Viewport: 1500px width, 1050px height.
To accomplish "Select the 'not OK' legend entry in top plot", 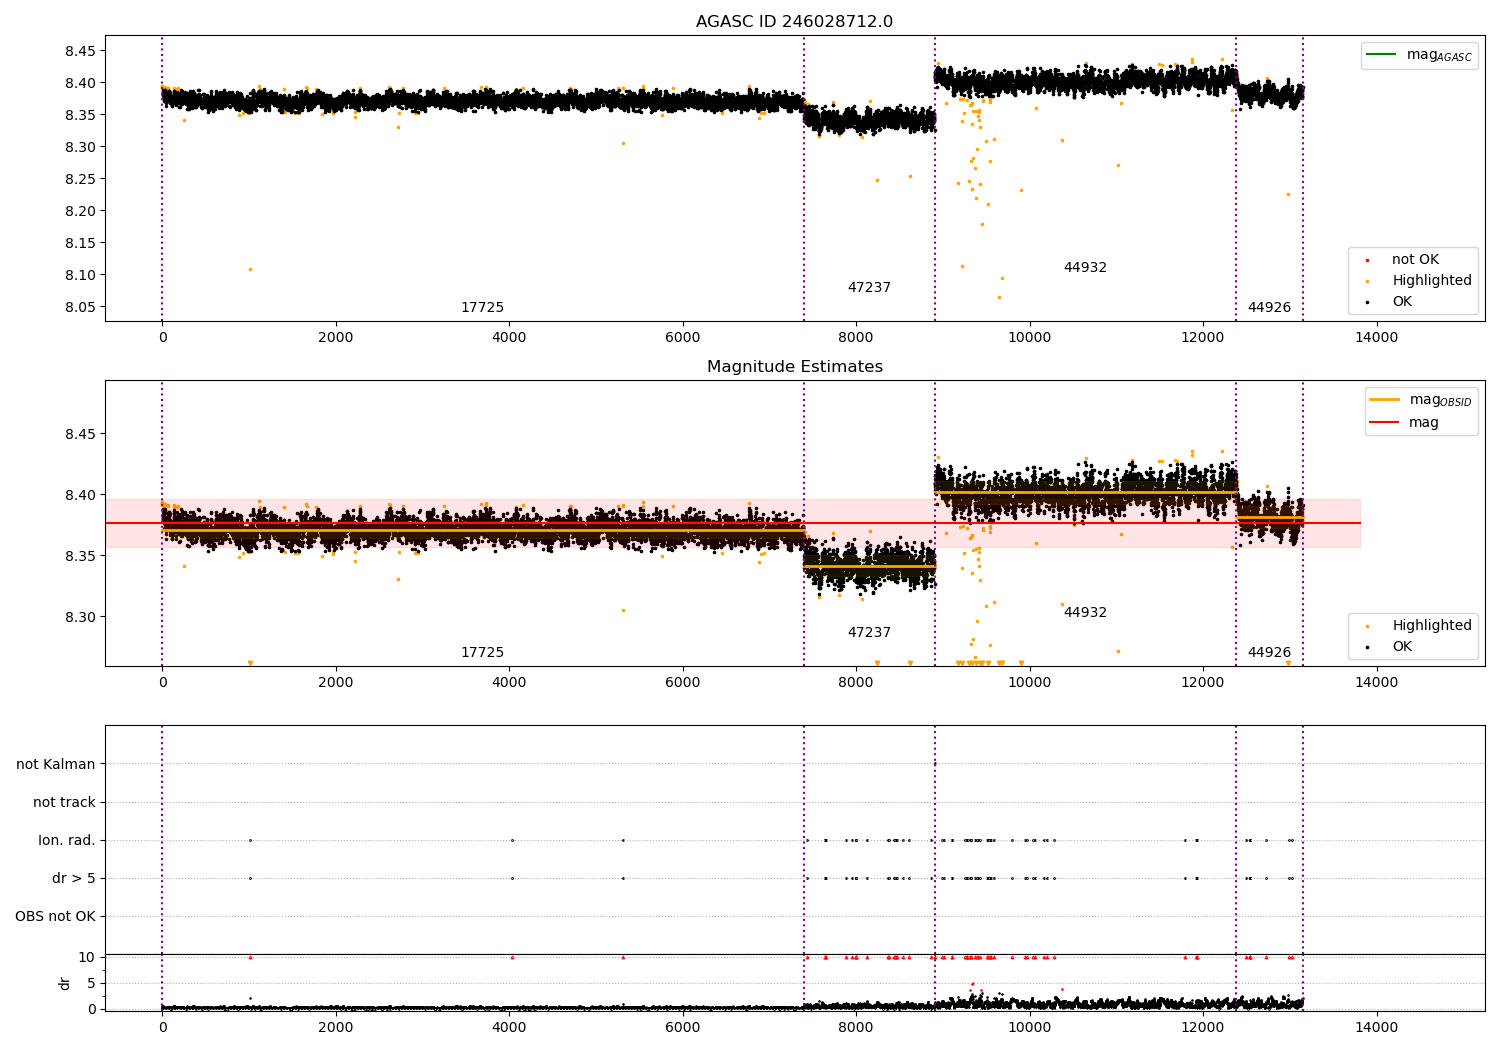I will coord(1415,260).
